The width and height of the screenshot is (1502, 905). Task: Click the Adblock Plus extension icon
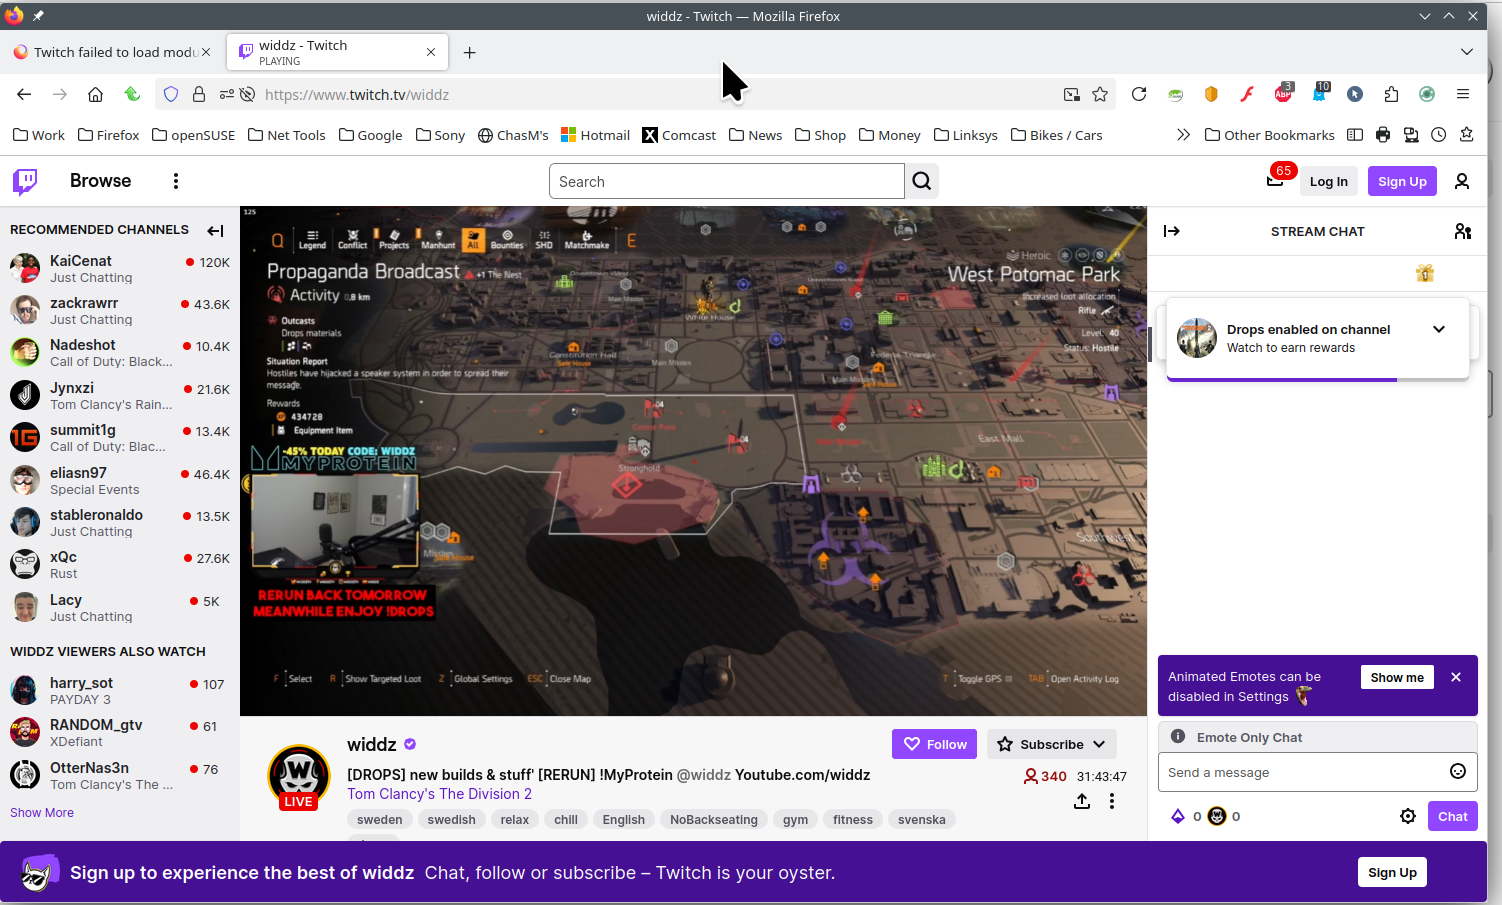click(1283, 94)
